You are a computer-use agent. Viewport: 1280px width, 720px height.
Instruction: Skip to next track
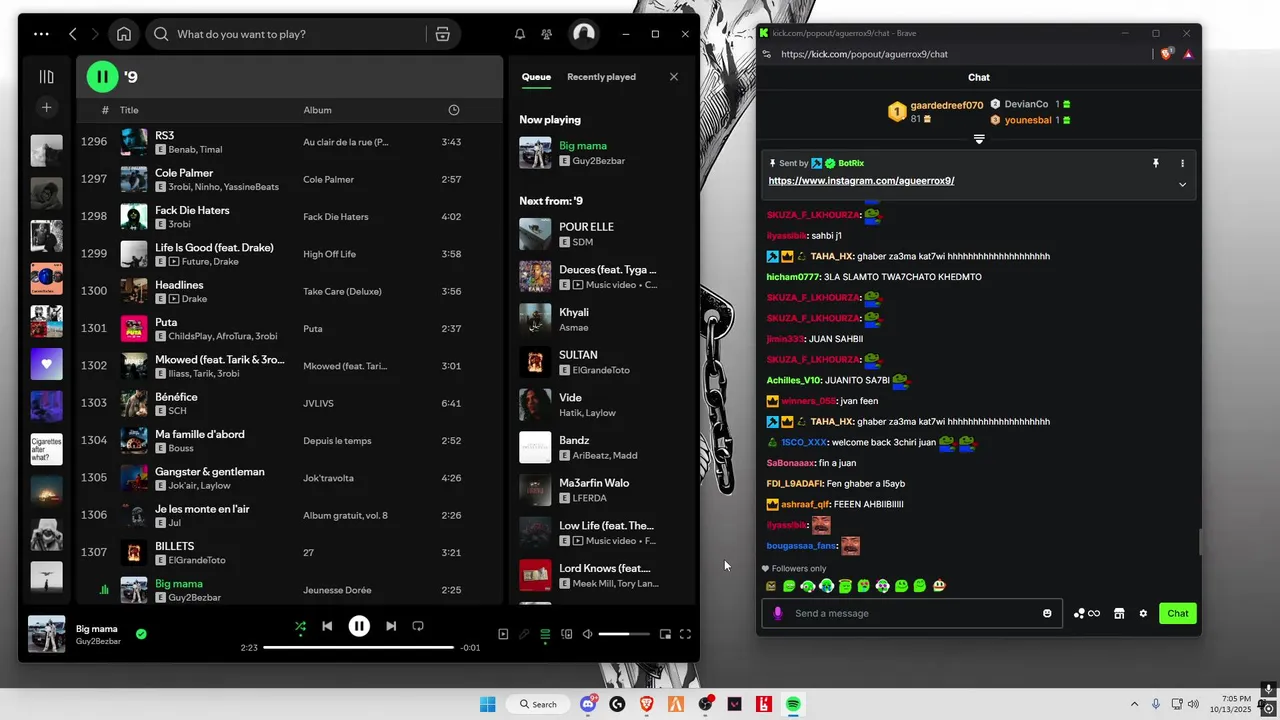click(x=391, y=626)
